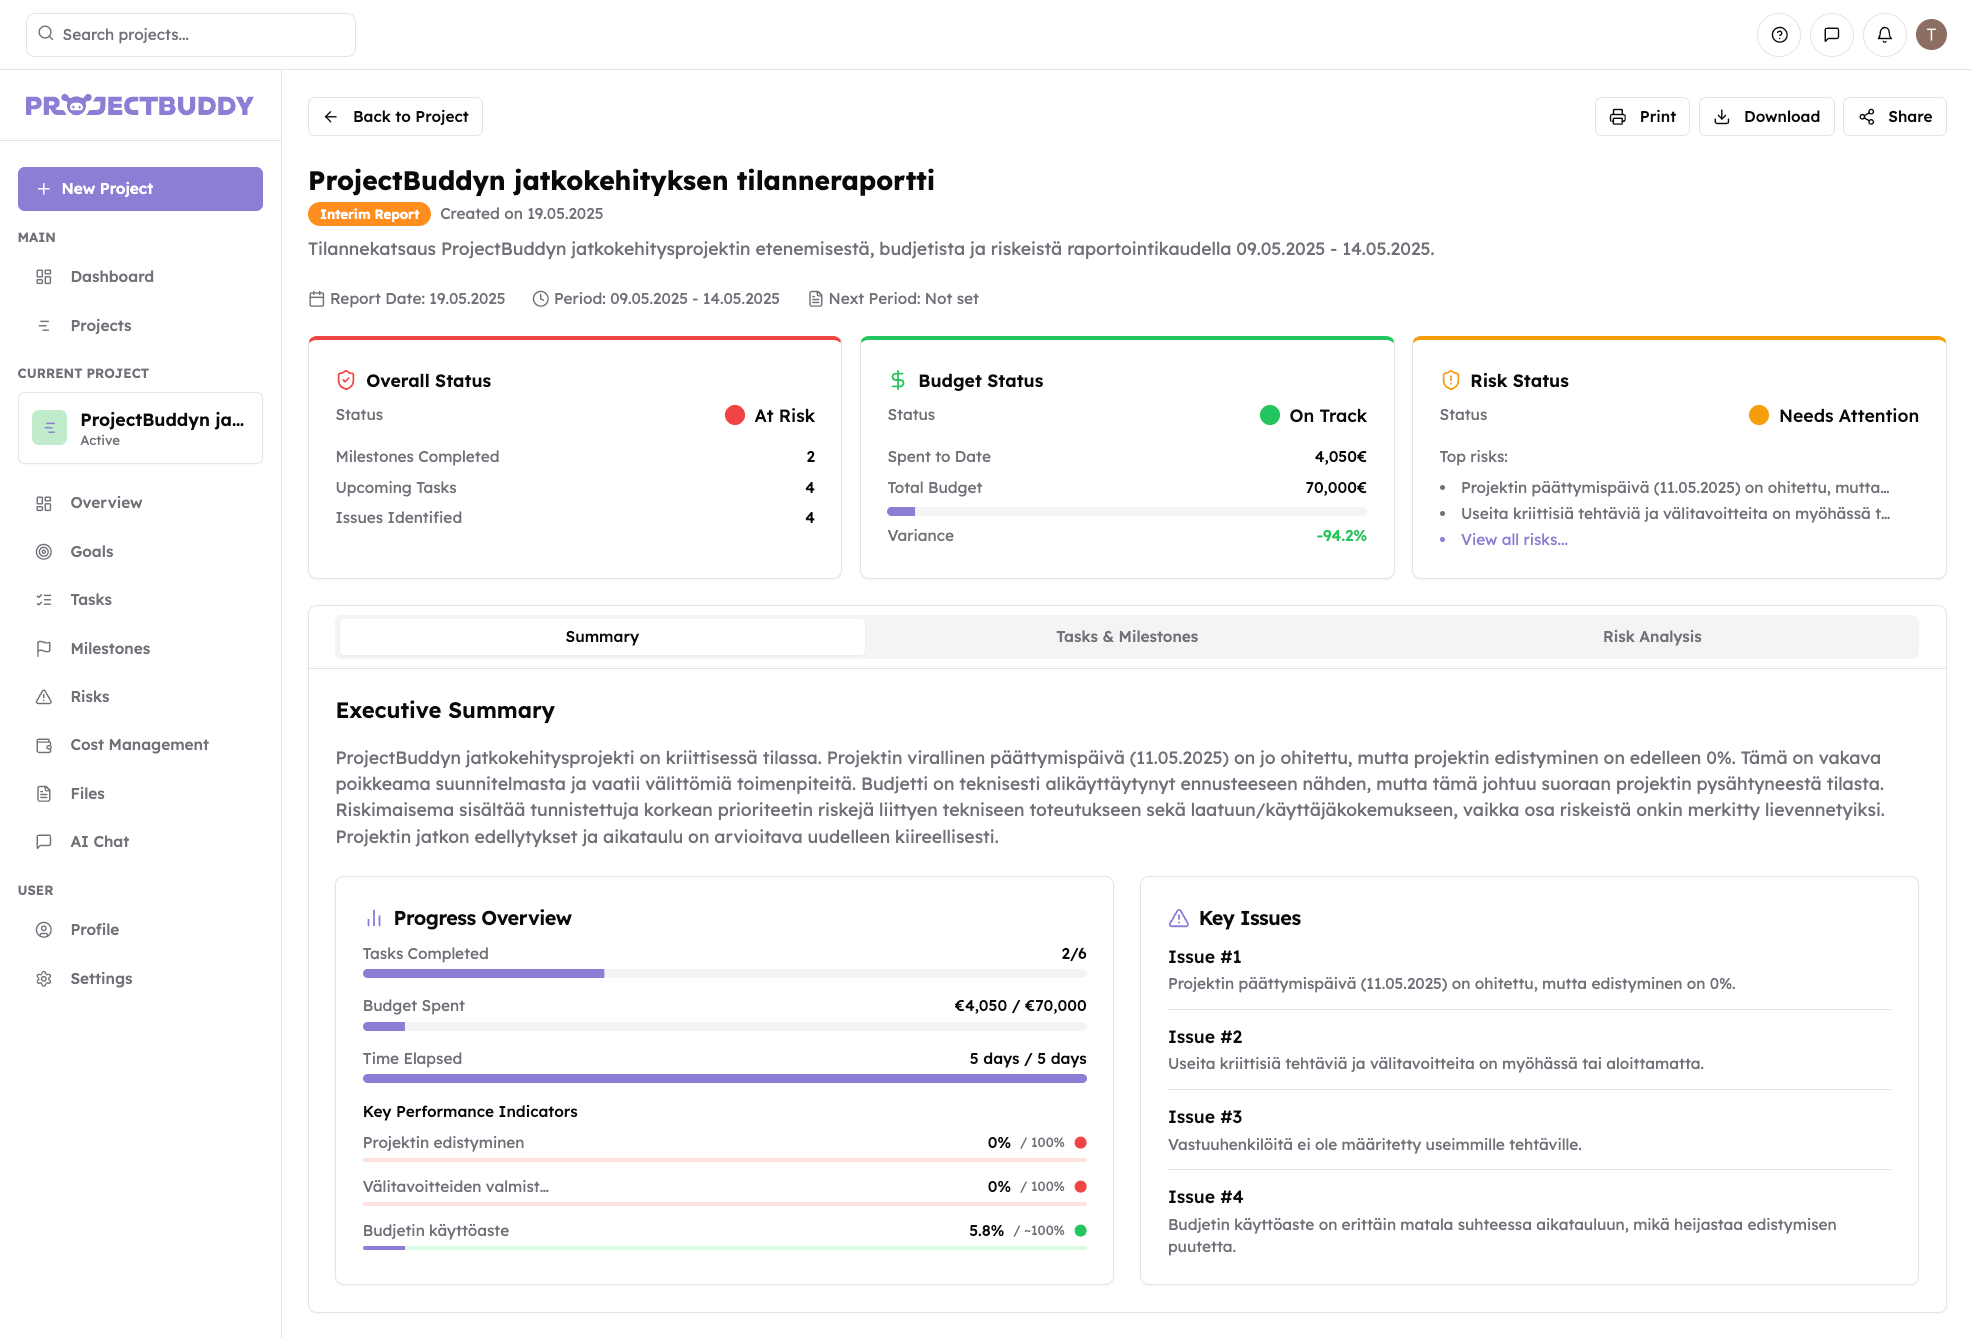This screenshot has width=1972, height=1338.
Task: Create a New Project
Action: point(140,189)
